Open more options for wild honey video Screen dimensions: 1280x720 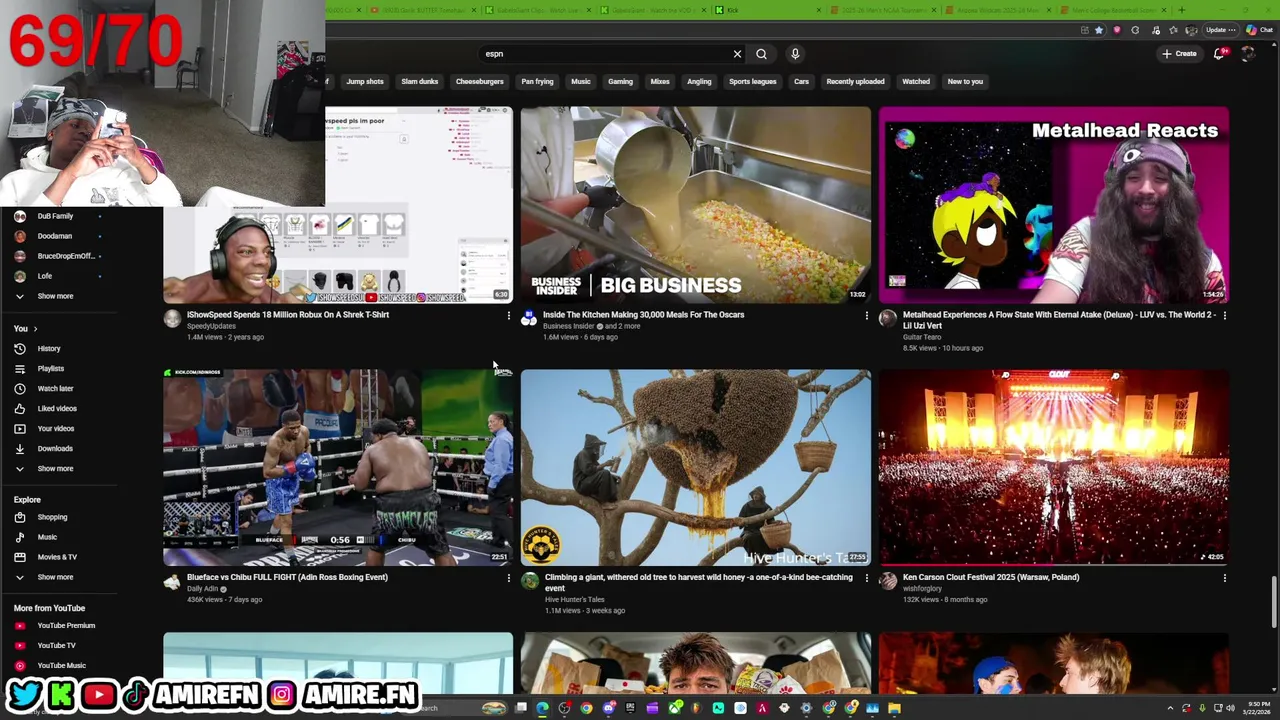867,578
